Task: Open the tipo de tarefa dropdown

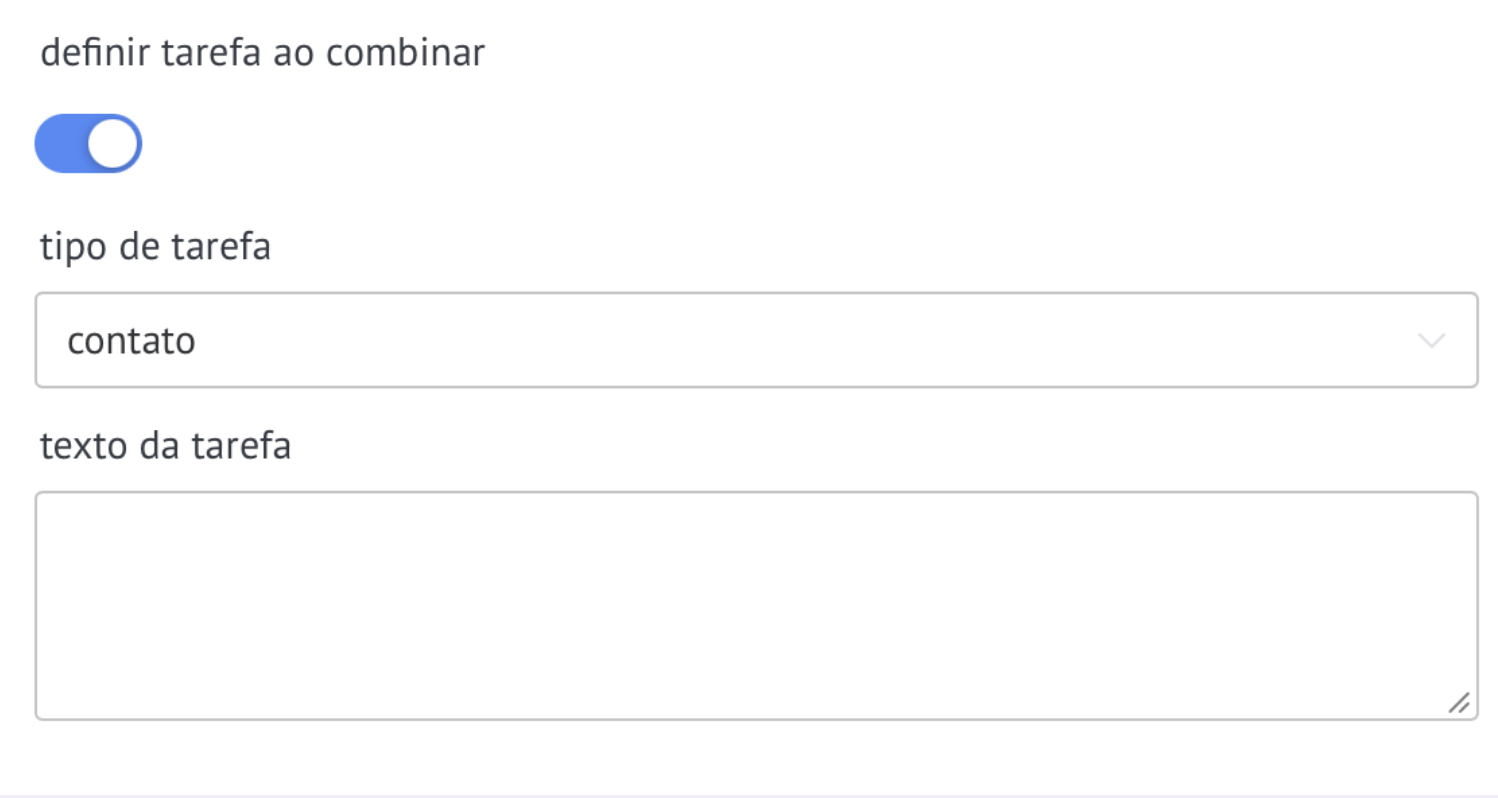Action: tap(756, 340)
